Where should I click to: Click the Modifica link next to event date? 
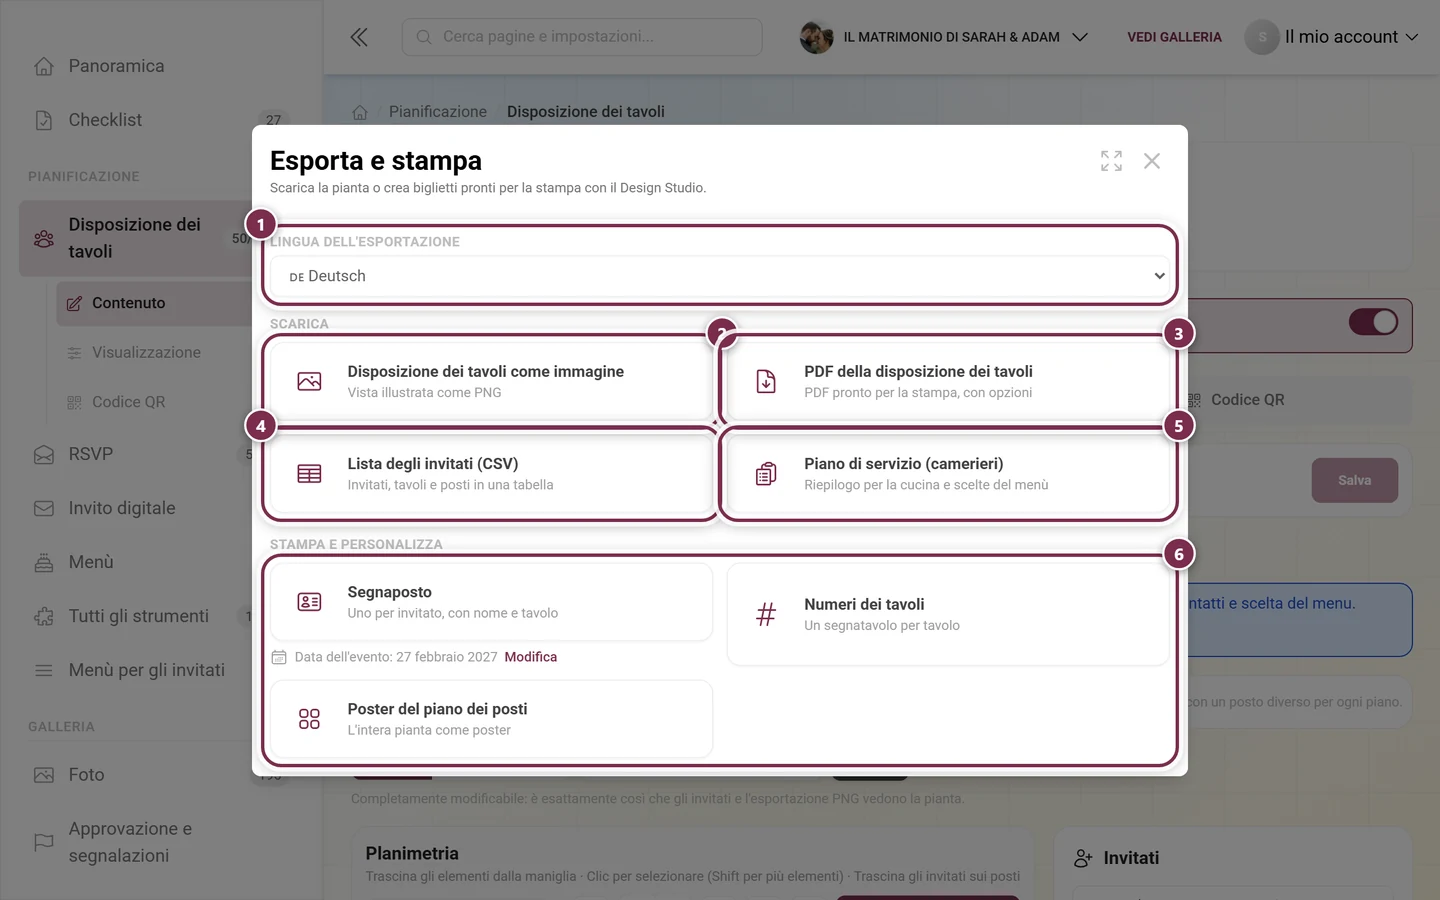pos(531,657)
